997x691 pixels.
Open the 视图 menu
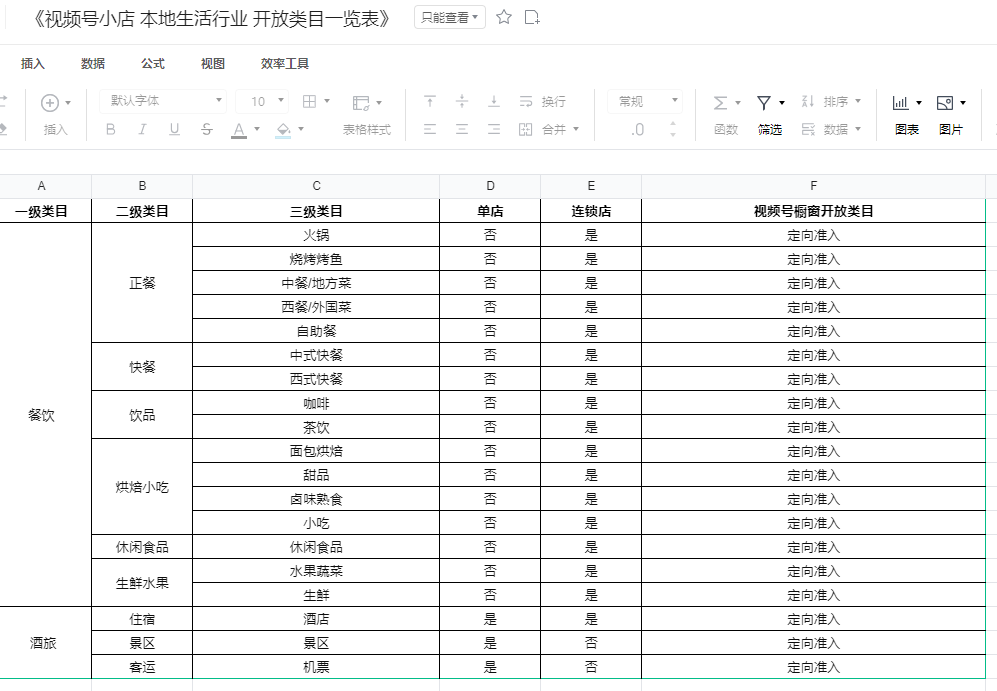(212, 64)
